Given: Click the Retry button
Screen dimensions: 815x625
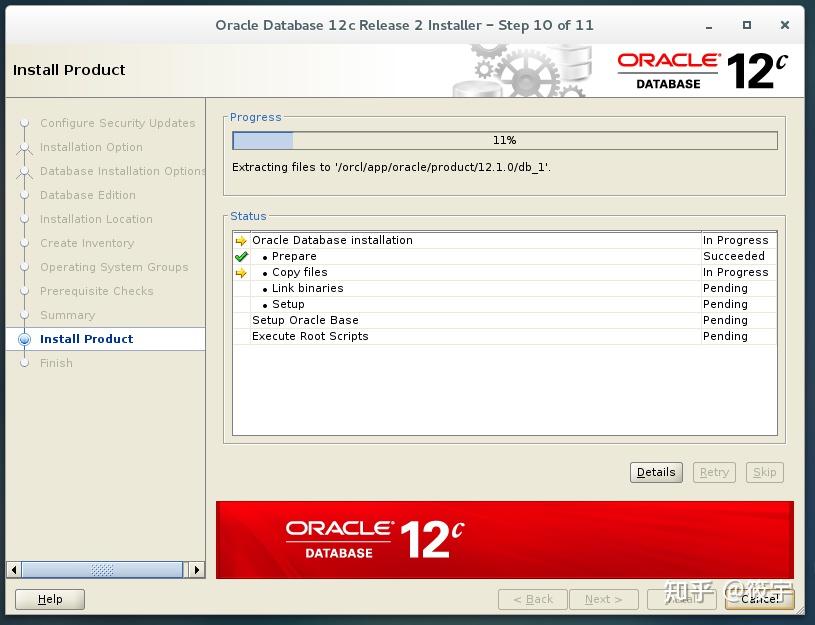Looking at the screenshot, I should [714, 472].
